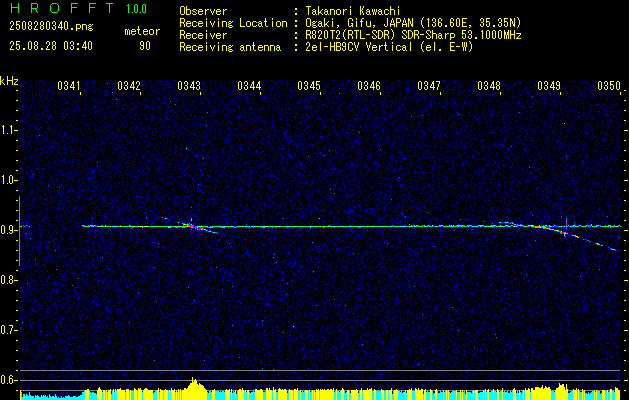Click the signal power peak near 0343

coord(195,383)
